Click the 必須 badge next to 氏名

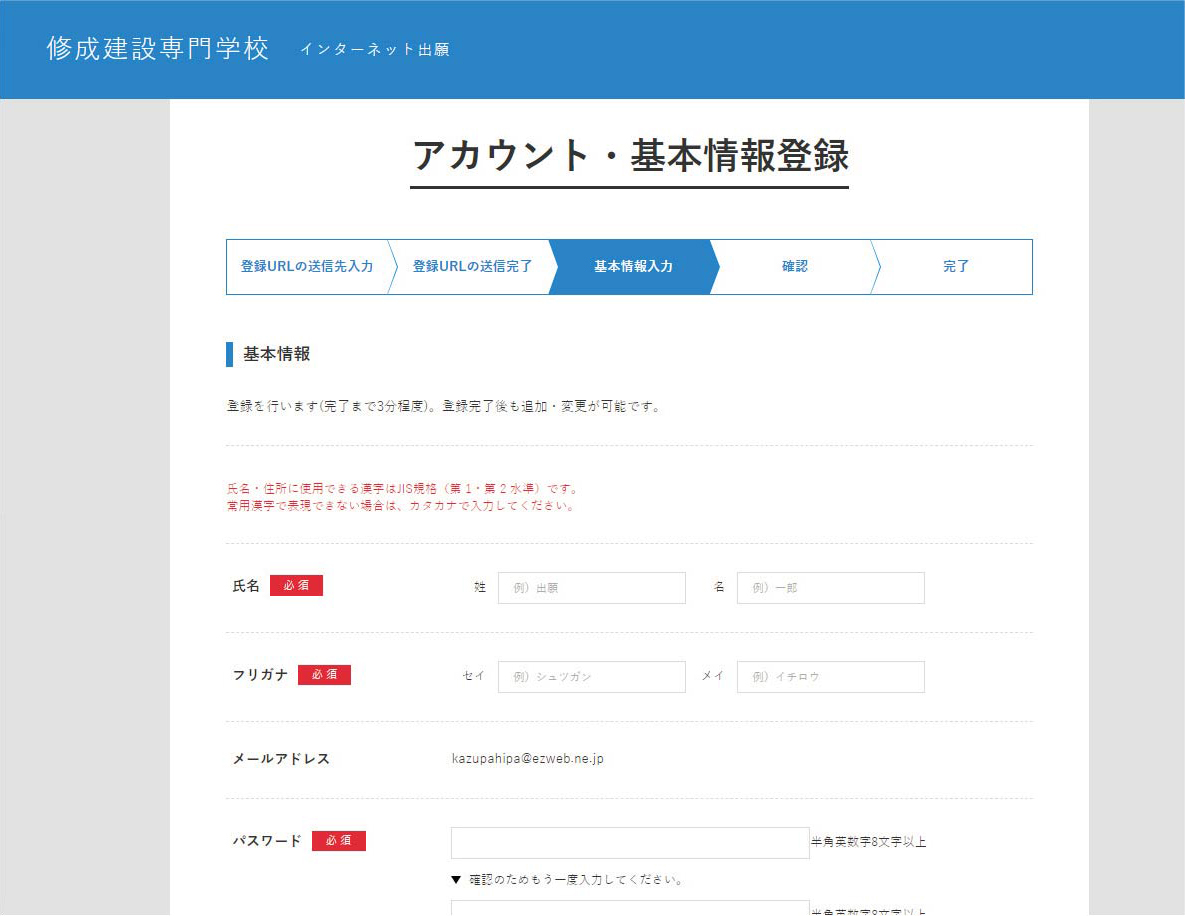[296, 586]
